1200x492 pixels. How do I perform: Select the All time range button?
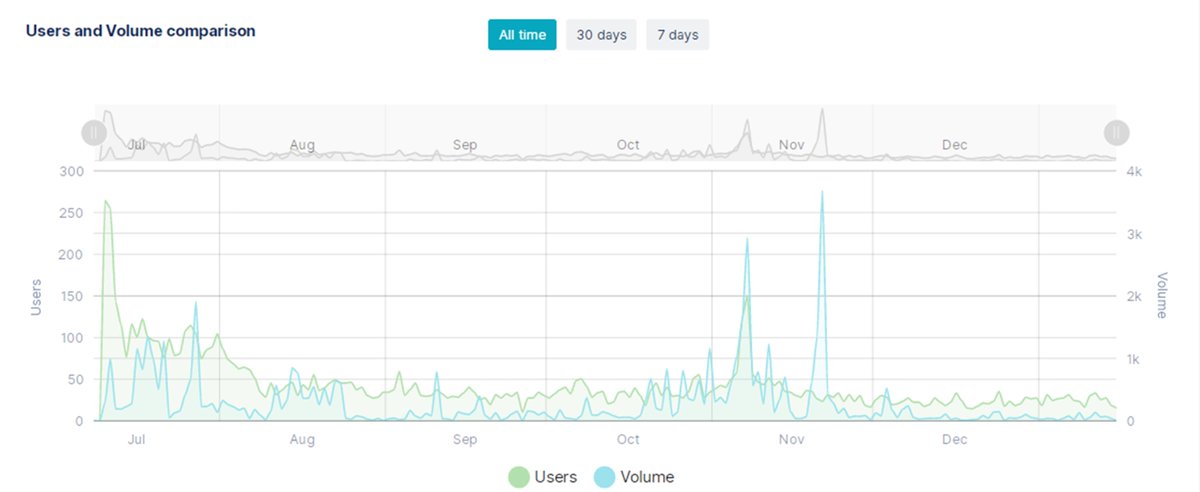click(x=522, y=35)
